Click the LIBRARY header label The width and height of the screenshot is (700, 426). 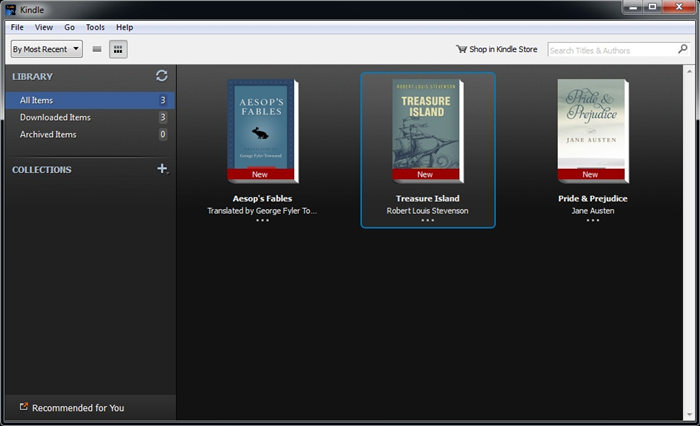33,76
